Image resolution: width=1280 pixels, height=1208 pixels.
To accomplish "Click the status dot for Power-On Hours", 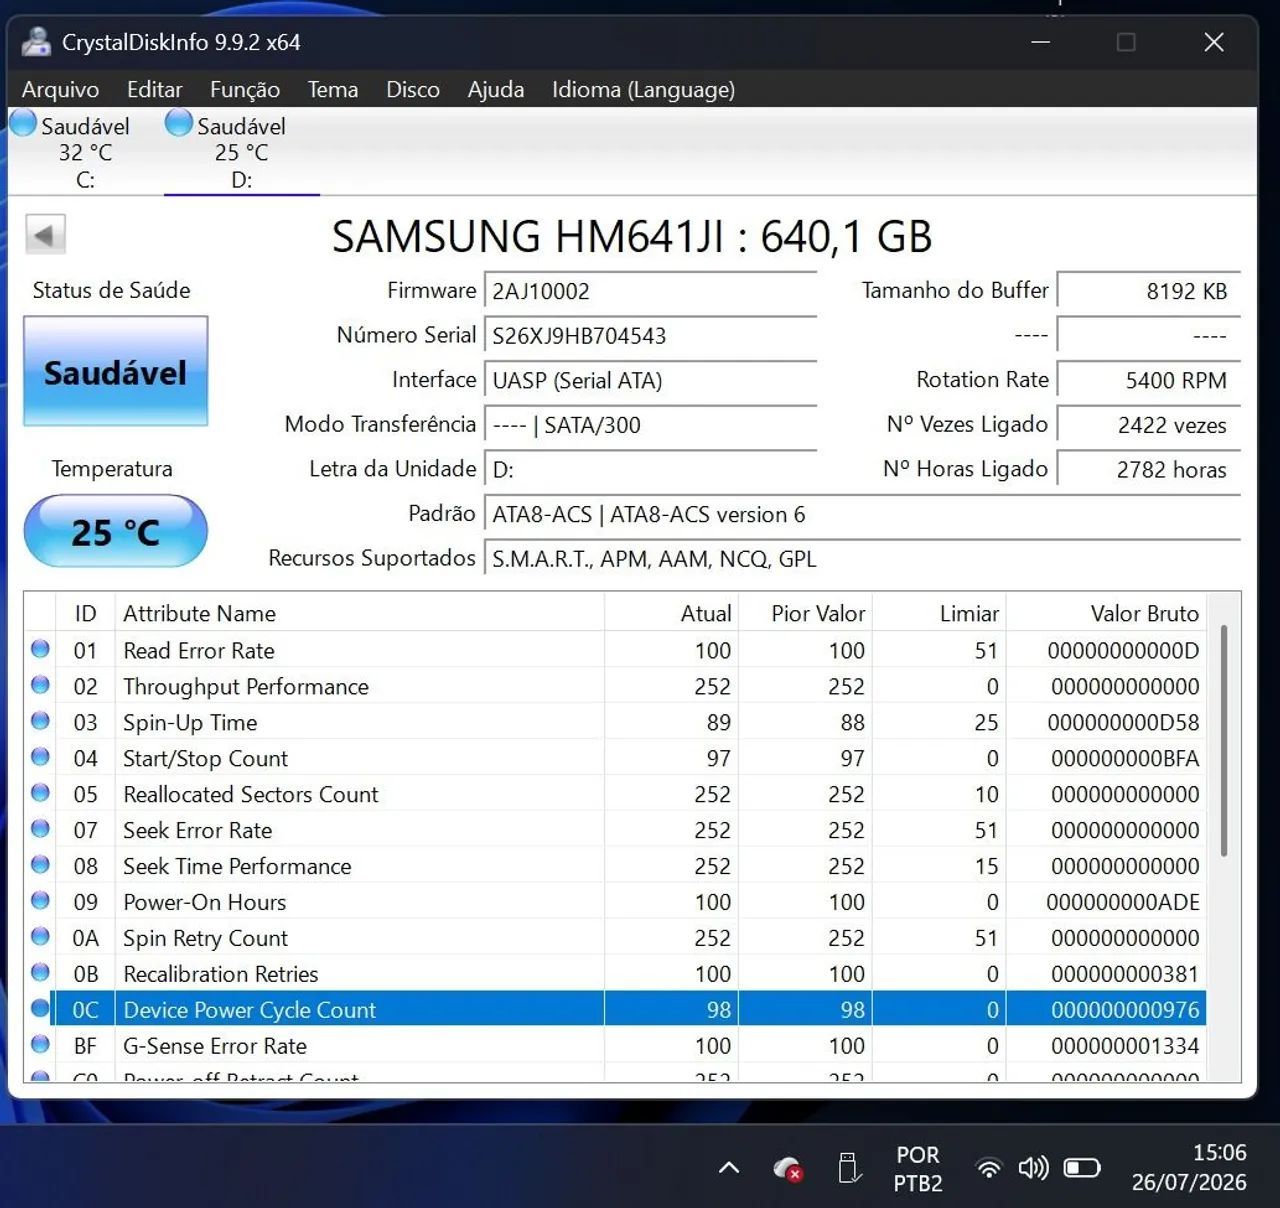I will tap(40, 901).
